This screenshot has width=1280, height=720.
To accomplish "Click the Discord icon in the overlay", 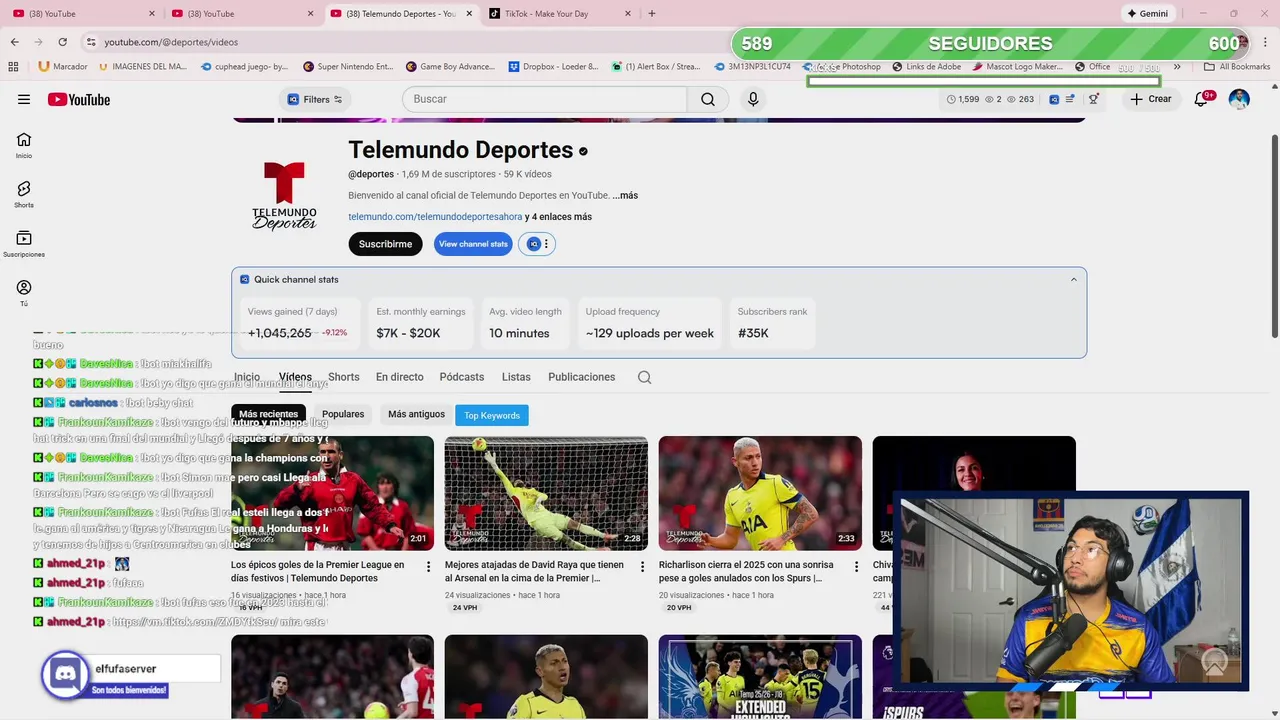I will [65, 673].
